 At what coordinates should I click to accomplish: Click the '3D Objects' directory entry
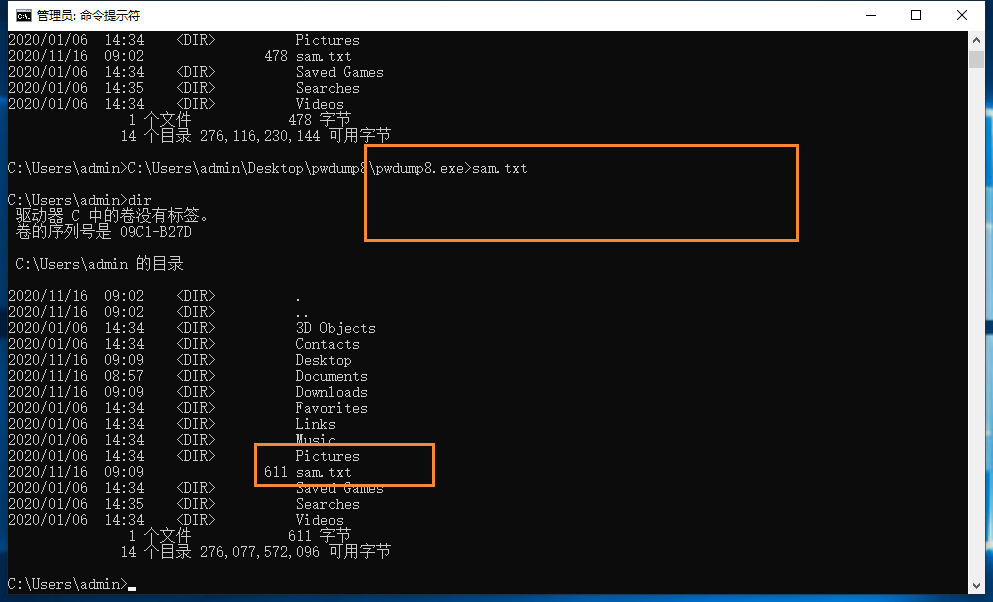335,328
